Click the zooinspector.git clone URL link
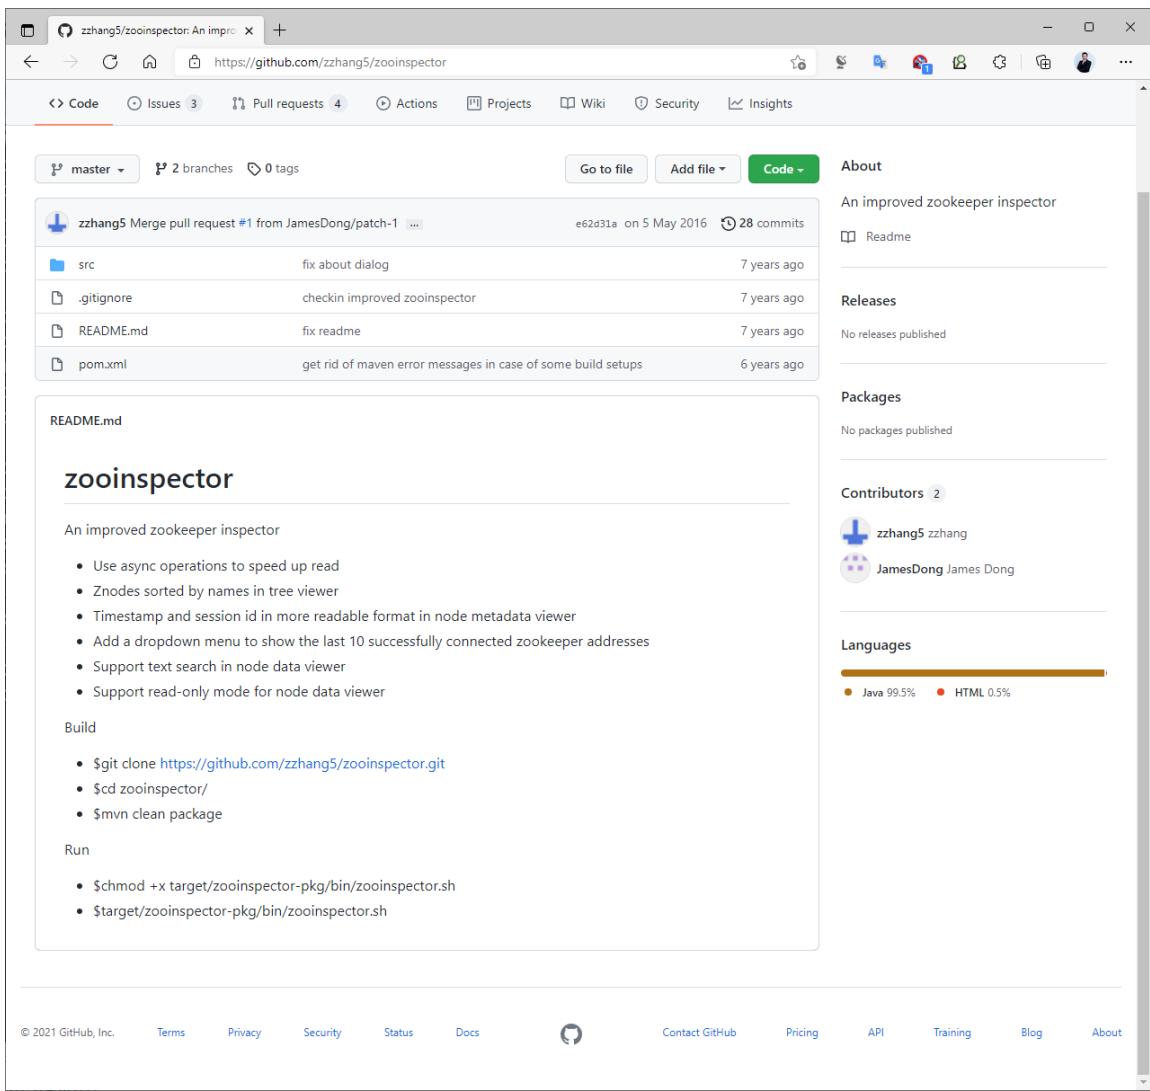This screenshot has width=1150, height=1091. [x=302, y=763]
